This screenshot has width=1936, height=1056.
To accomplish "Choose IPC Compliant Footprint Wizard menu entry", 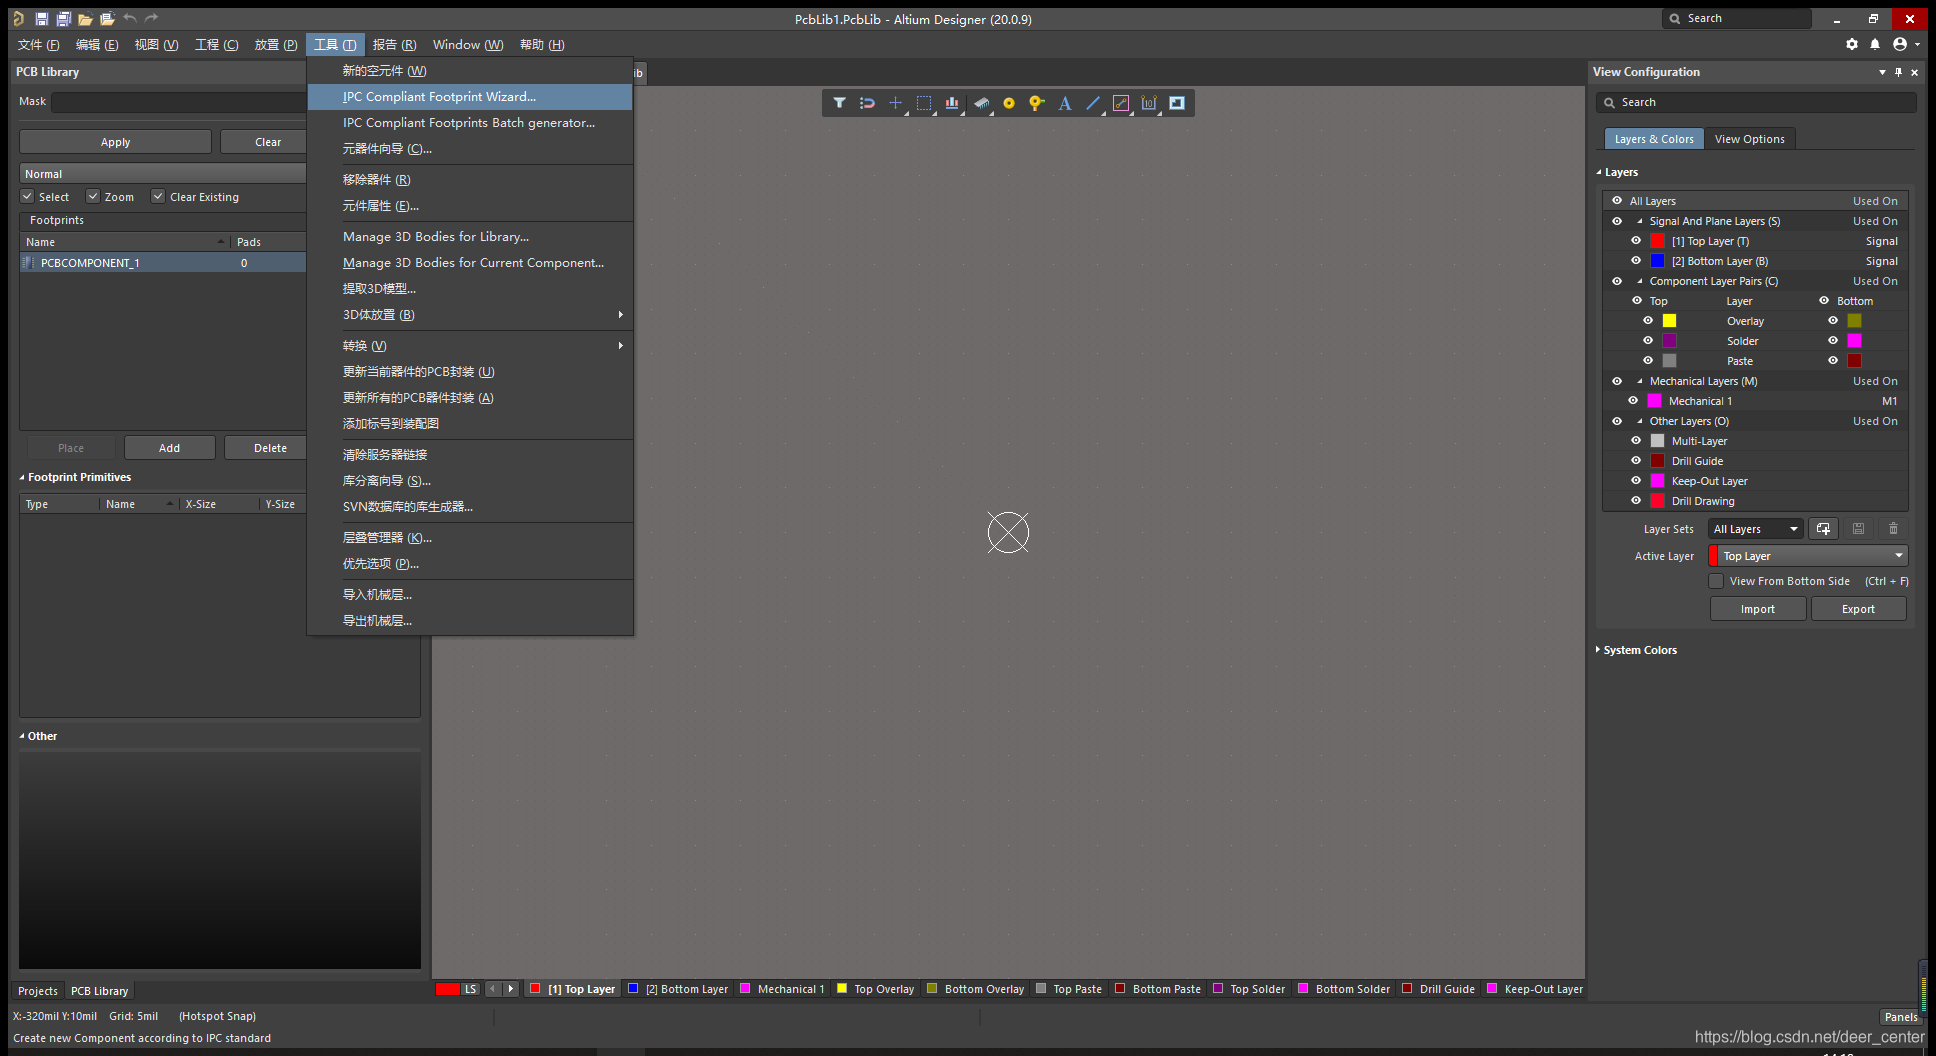I will [x=439, y=97].
